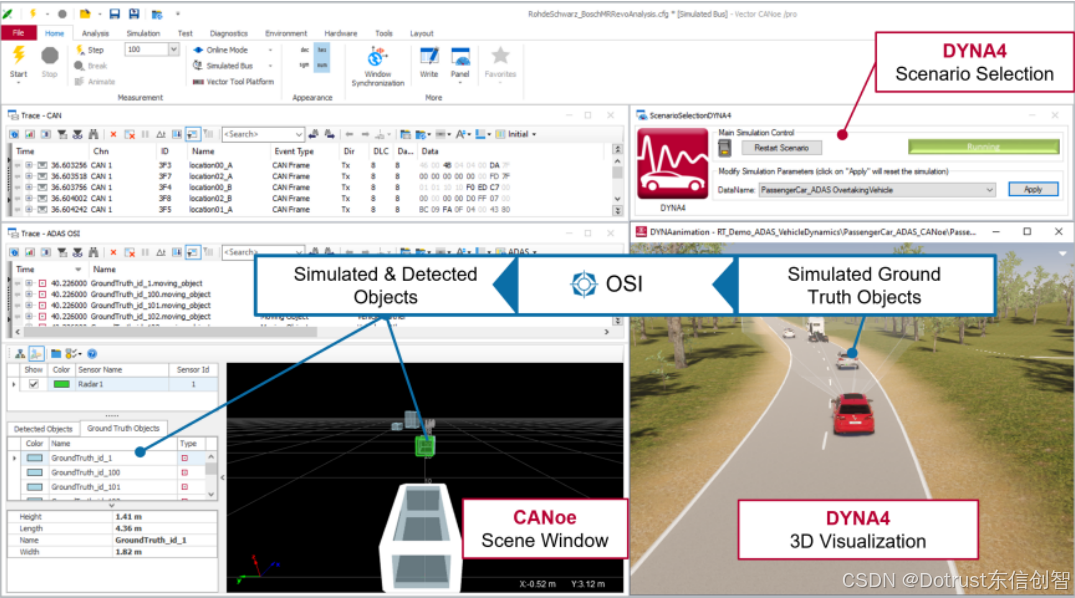
Task: Click the save icon in quick access toolbar
Action: 114,14
